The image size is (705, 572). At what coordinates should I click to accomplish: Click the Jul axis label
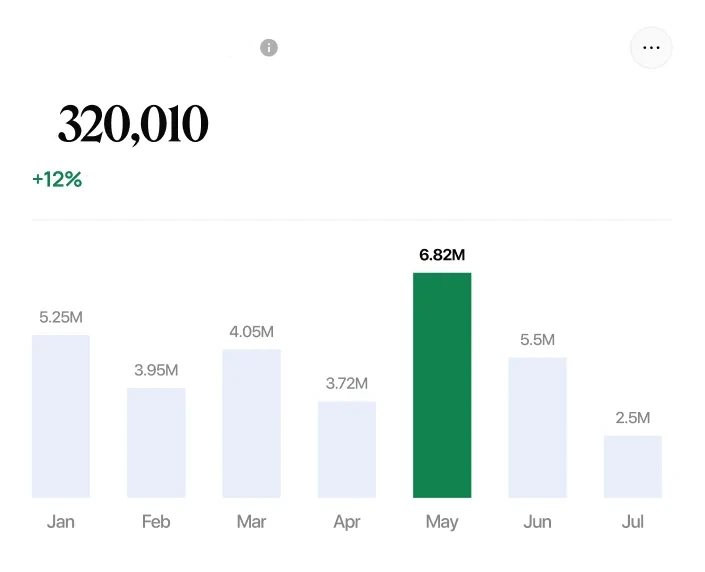coord(632,522)
